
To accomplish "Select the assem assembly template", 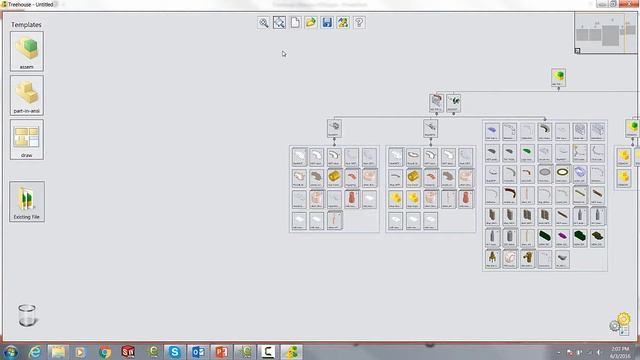I will coord(27,51).
